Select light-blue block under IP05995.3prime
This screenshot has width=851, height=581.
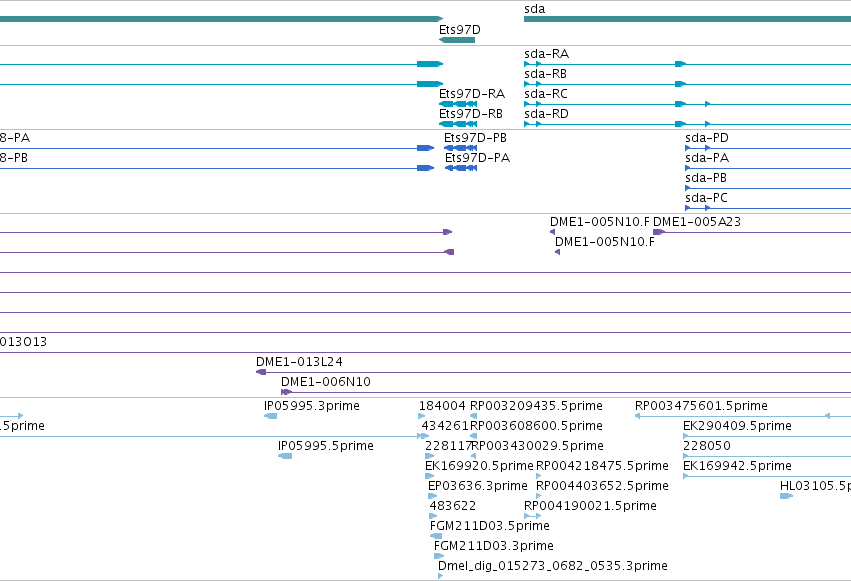pos(270,416)
